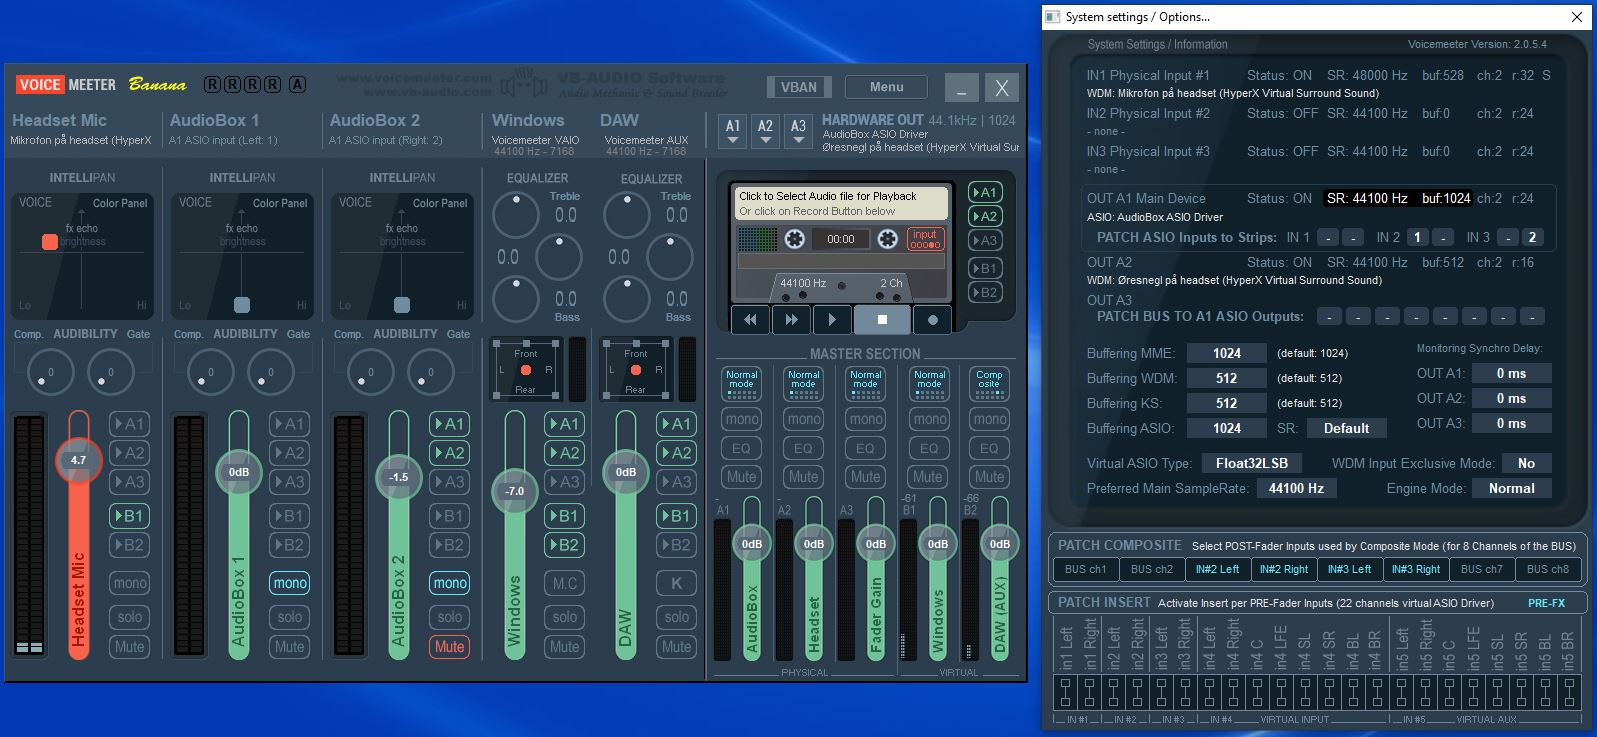The width and height of the screenshot is (1597, 737).
Task: Open the VBAN configuration
Action: click(x=798, y=87)
